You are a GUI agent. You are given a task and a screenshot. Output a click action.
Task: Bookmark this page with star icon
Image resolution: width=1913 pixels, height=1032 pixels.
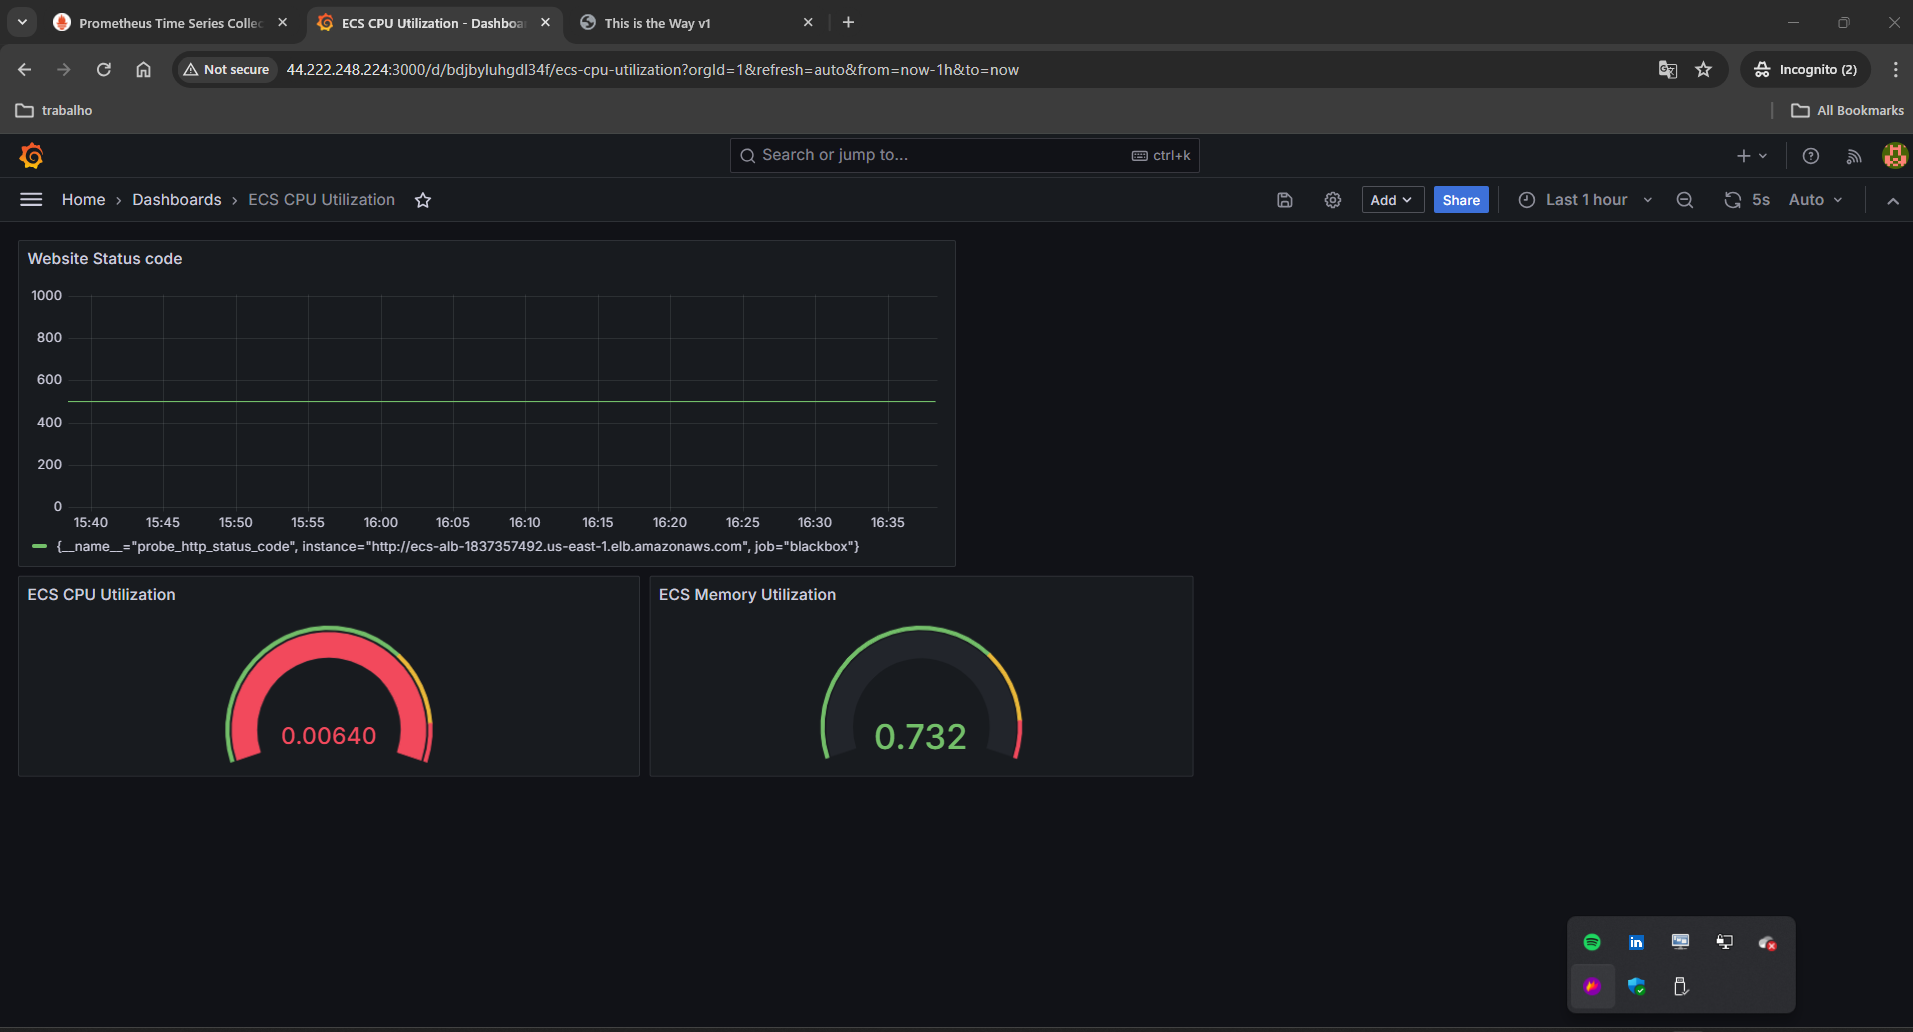(x=1704, y=69)
